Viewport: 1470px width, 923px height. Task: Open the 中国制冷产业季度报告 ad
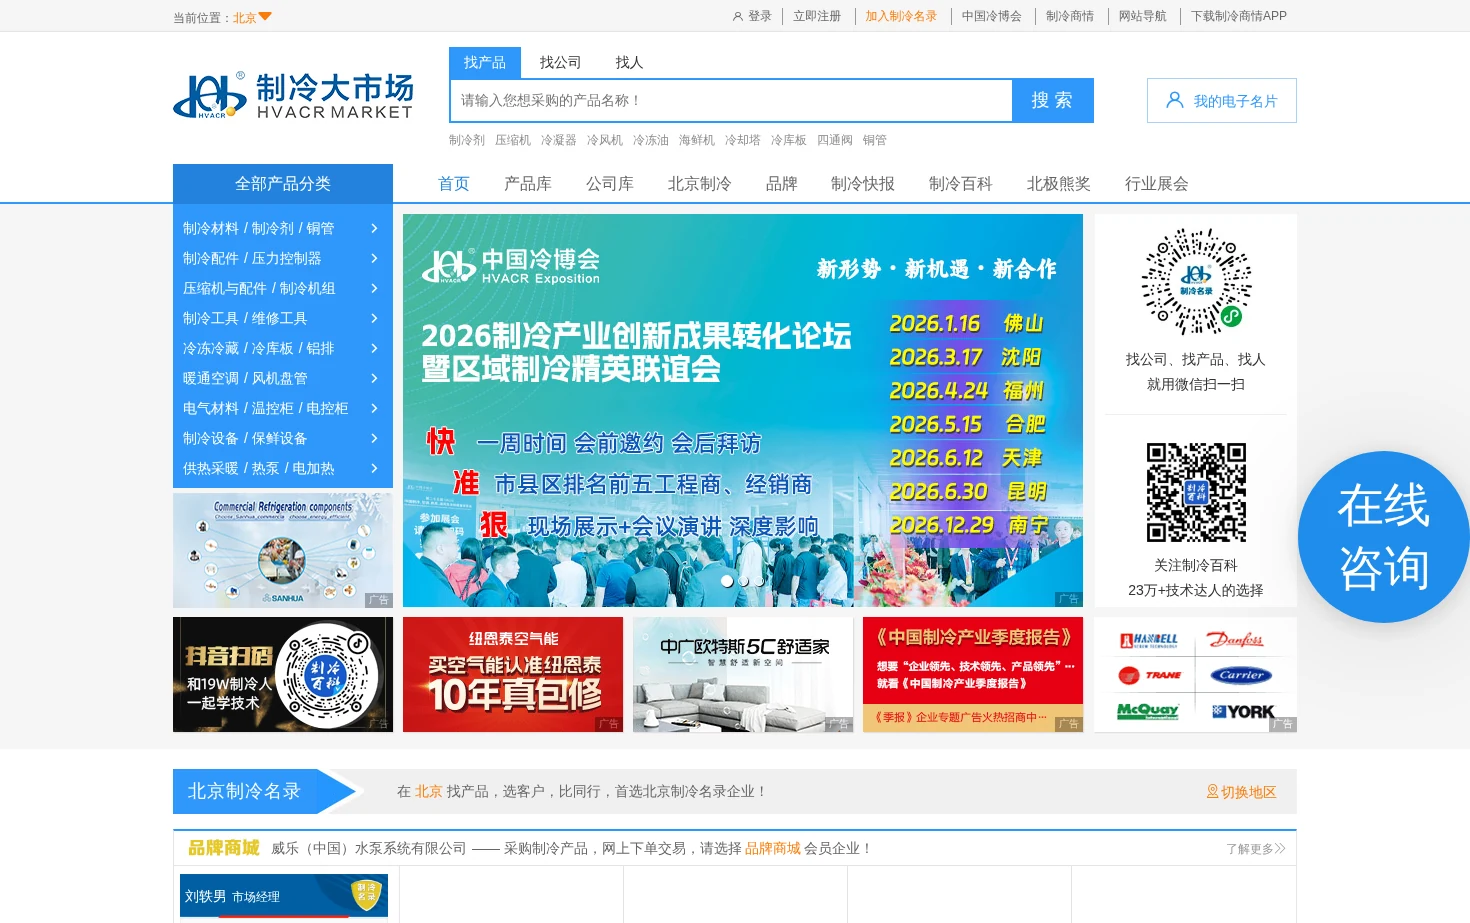click(x=973, y=675)
